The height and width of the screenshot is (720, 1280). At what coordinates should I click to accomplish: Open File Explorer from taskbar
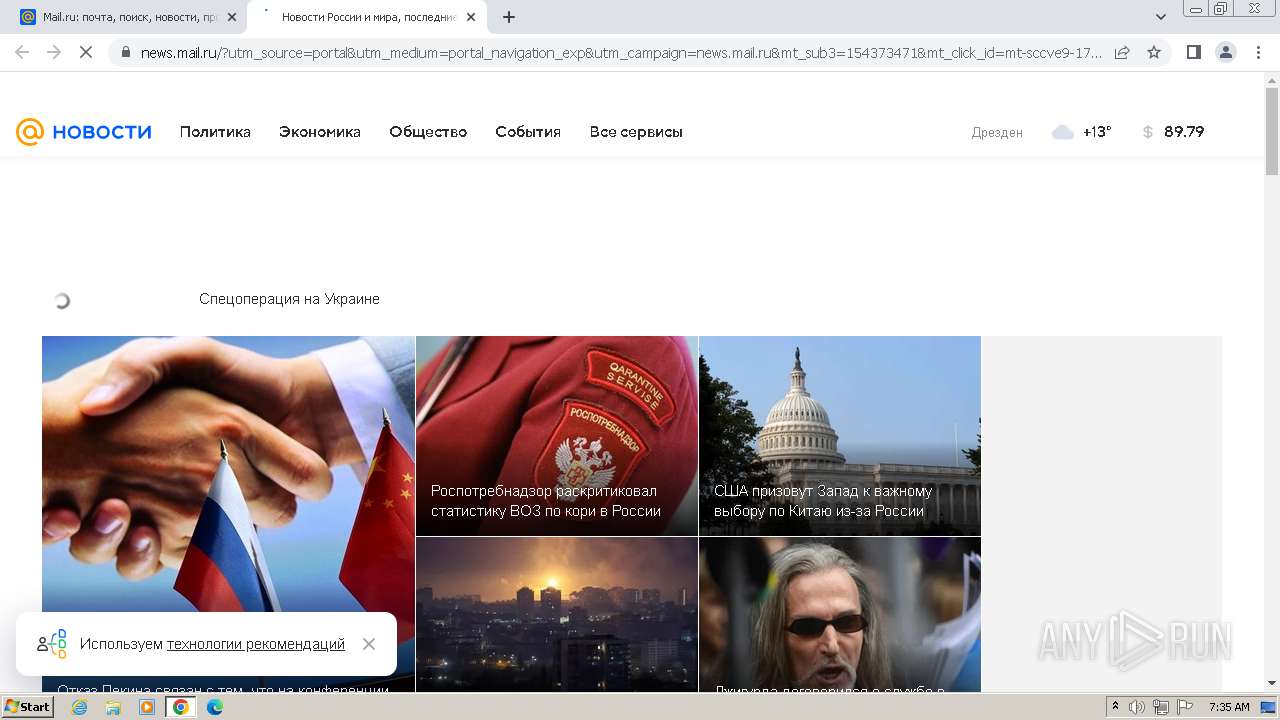pyautogui.click(x=113, y=707)
